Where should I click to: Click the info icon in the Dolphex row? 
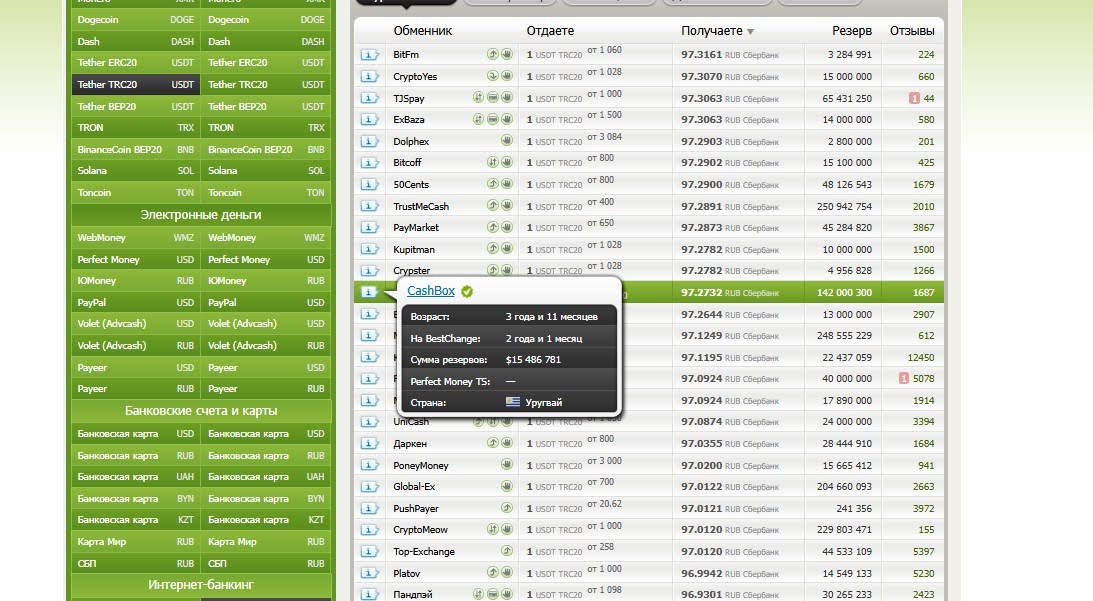(370, 141)
